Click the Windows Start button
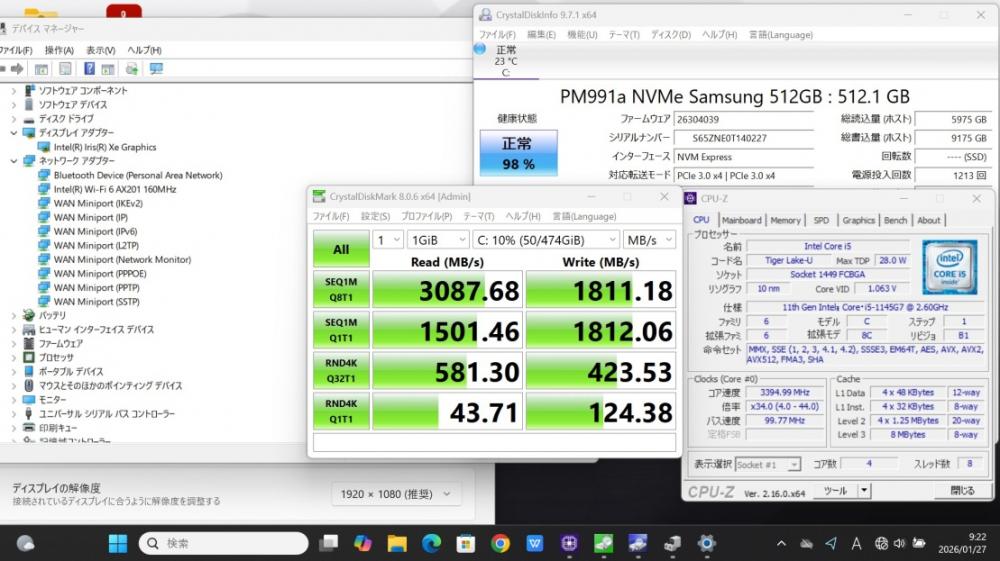The width and height of the screenshot is (1000, 561). tap(118, 543)
